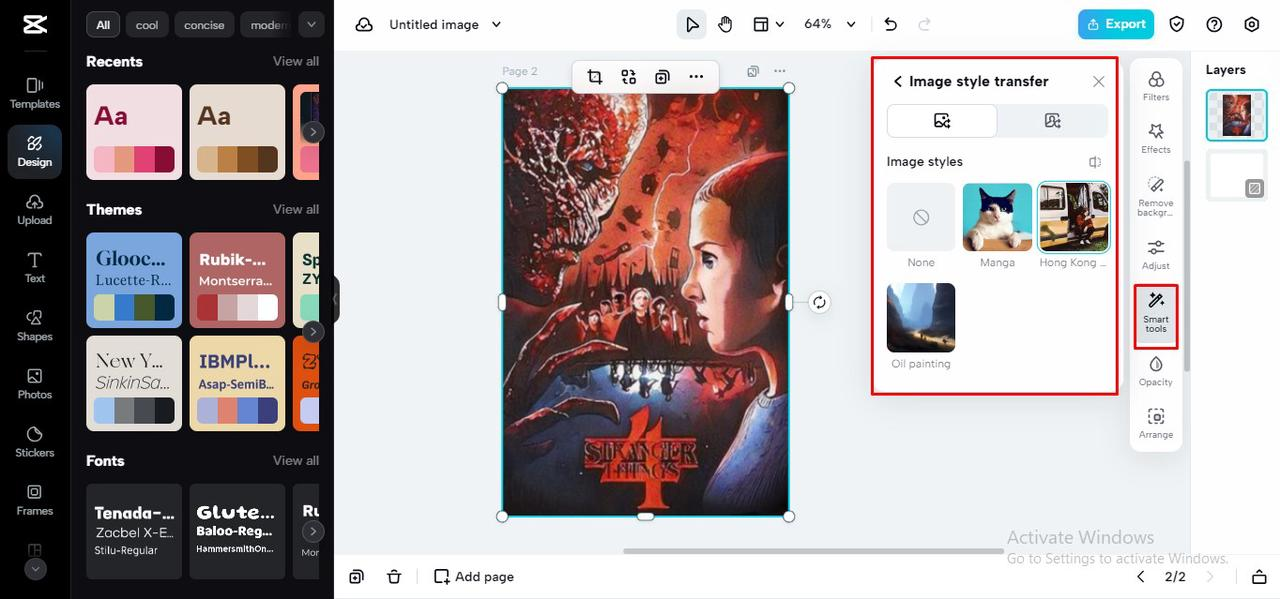The image size is (1280, 599).
Task: Click the replace image icon in floating toolbar
Action: click(628, 77)
